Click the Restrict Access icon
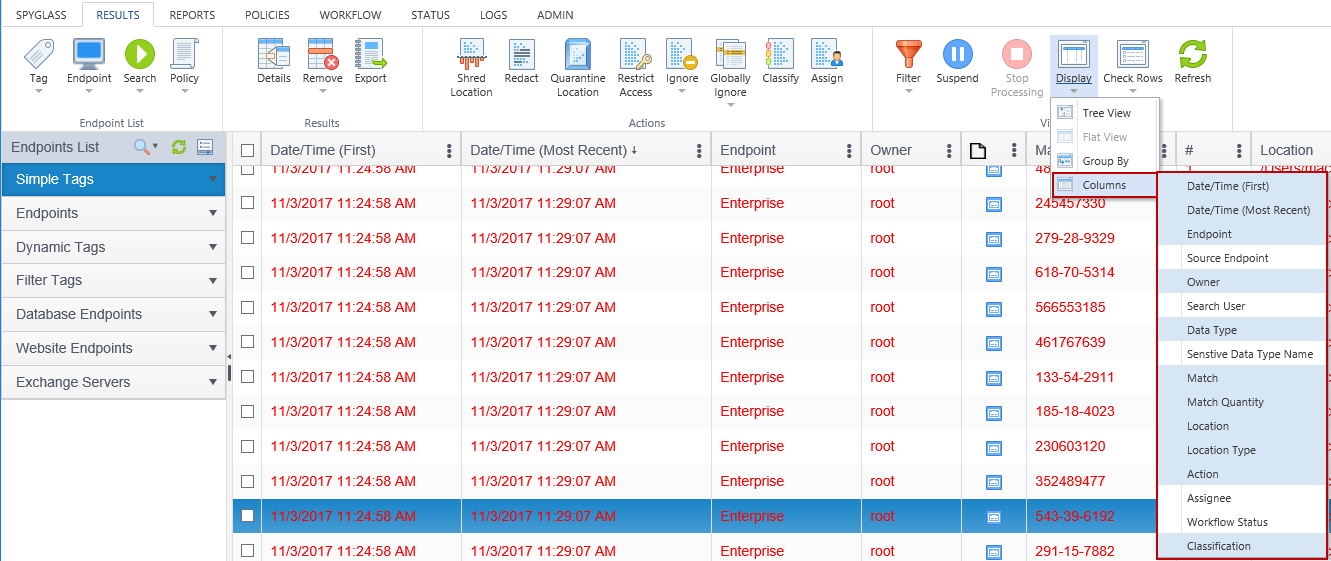 pyautogui.click(x=635, y=54)
